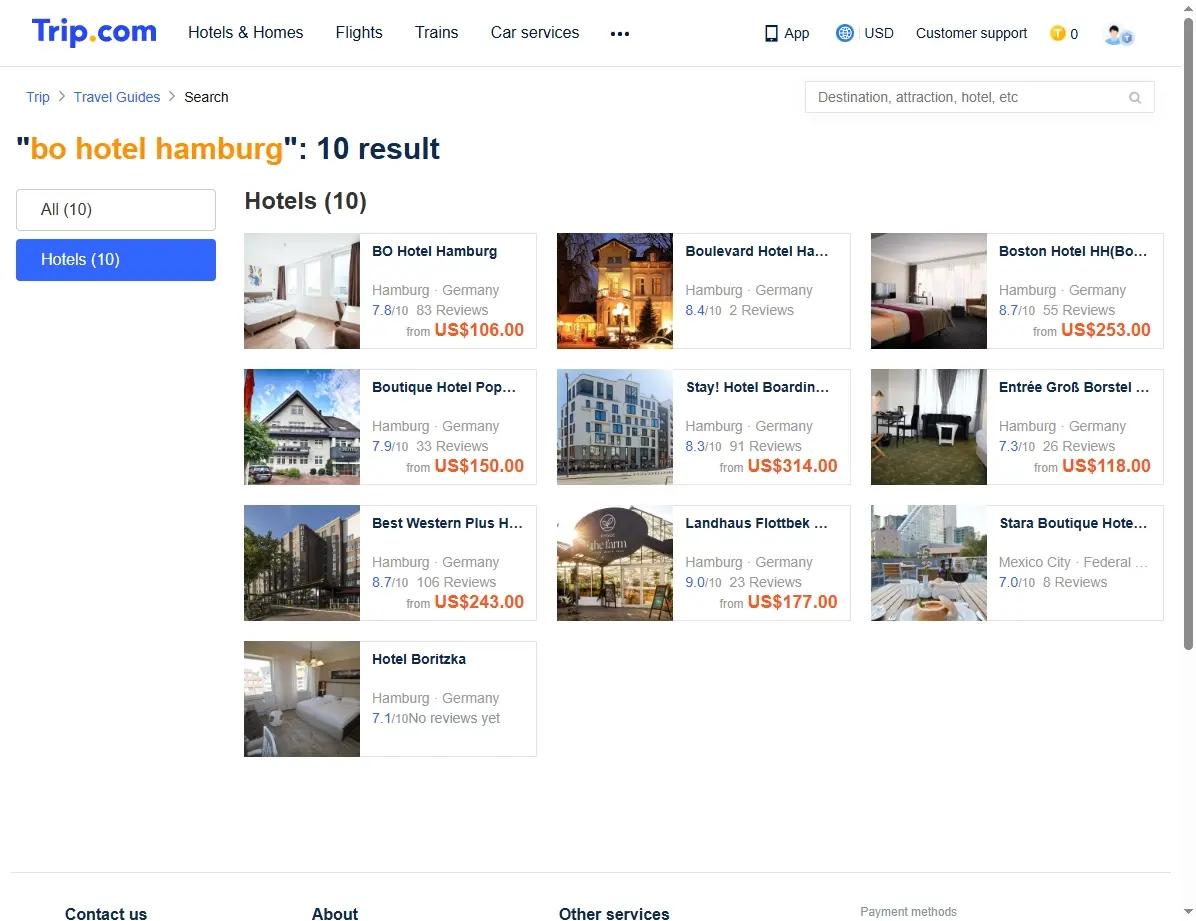Open Customer support link
Screen dimensions: 1196x921
[971, 34]
